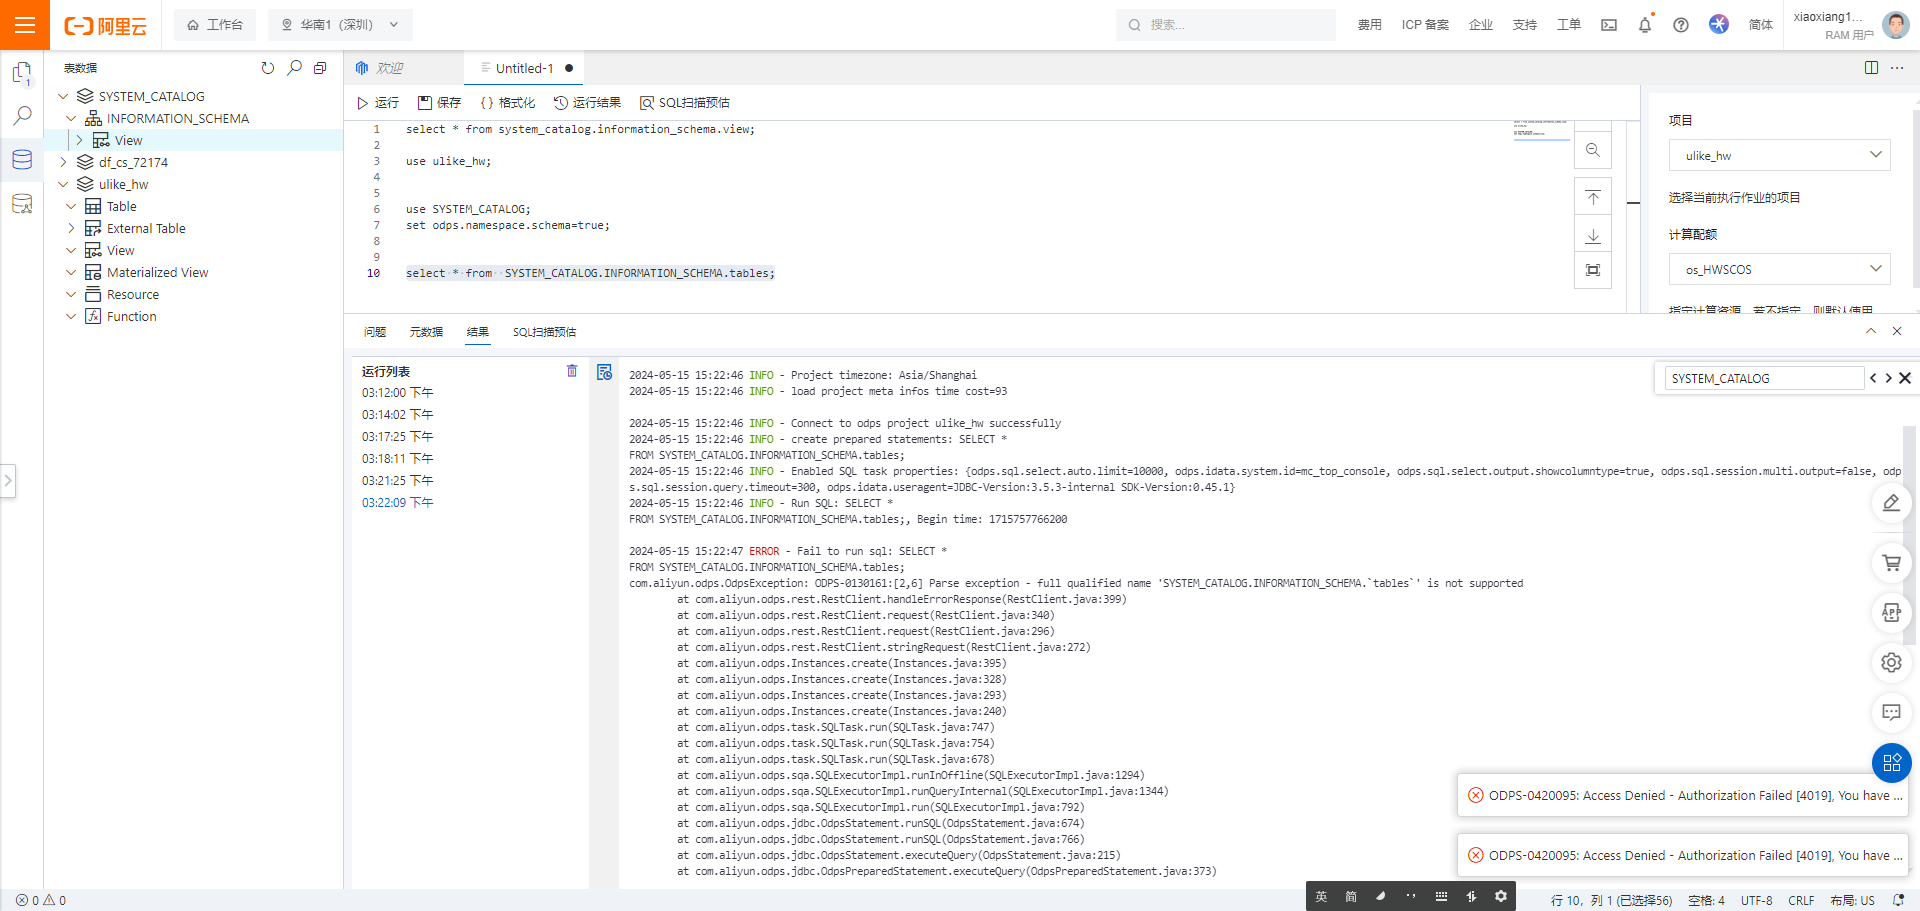Refresh the table data tree

tap(267, 68)
